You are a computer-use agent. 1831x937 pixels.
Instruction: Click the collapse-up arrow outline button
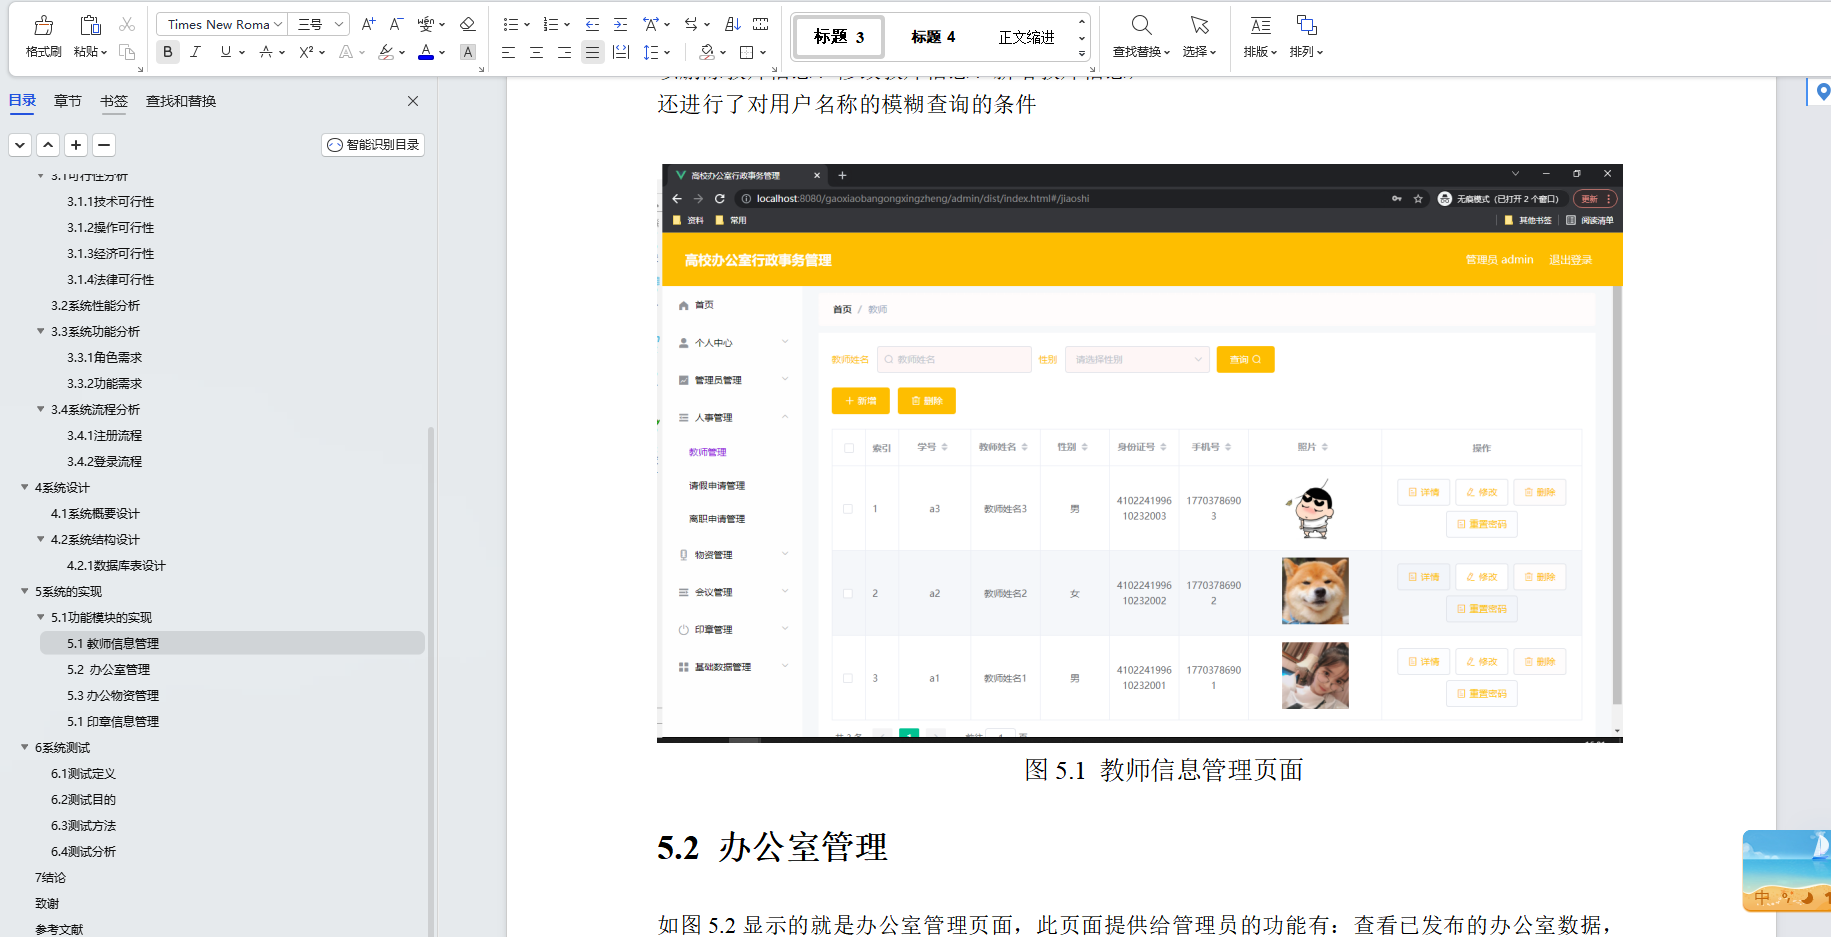pos(48,145)
